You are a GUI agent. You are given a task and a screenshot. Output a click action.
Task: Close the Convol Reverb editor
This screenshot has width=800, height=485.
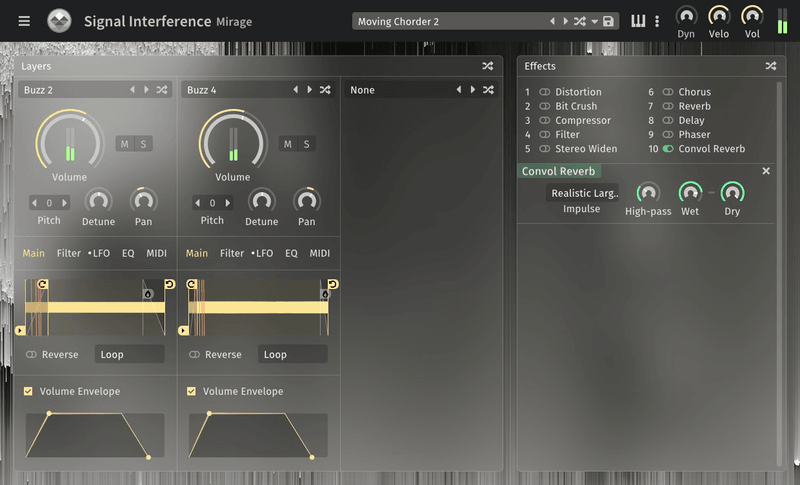[x=766, y=171]
